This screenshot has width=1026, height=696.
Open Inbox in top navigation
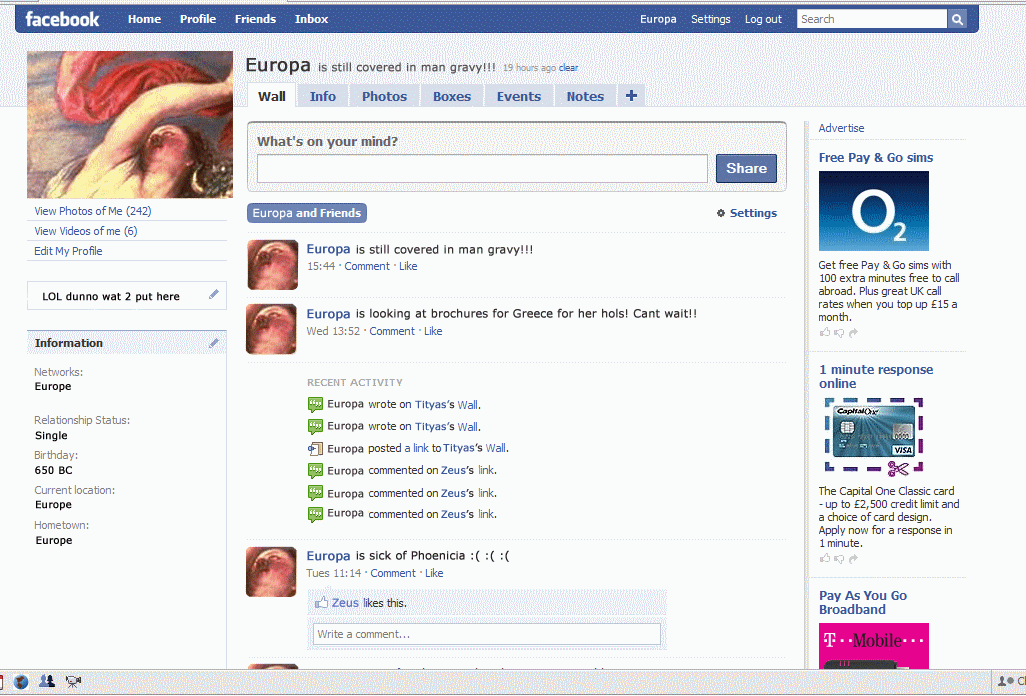tap(311, 20)
